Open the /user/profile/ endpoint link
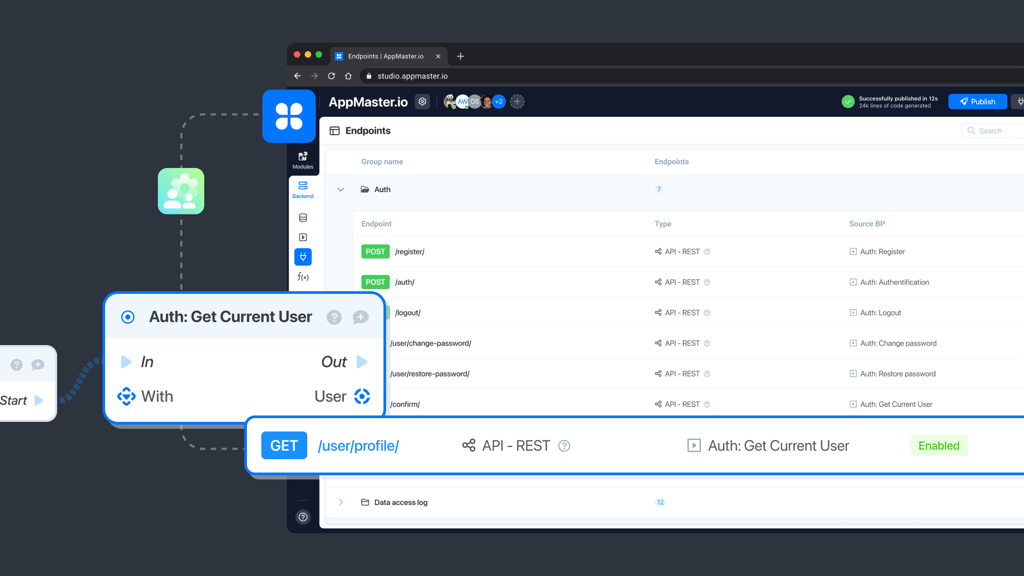The width and height of the screenshot is (1024, 576). 358,446
